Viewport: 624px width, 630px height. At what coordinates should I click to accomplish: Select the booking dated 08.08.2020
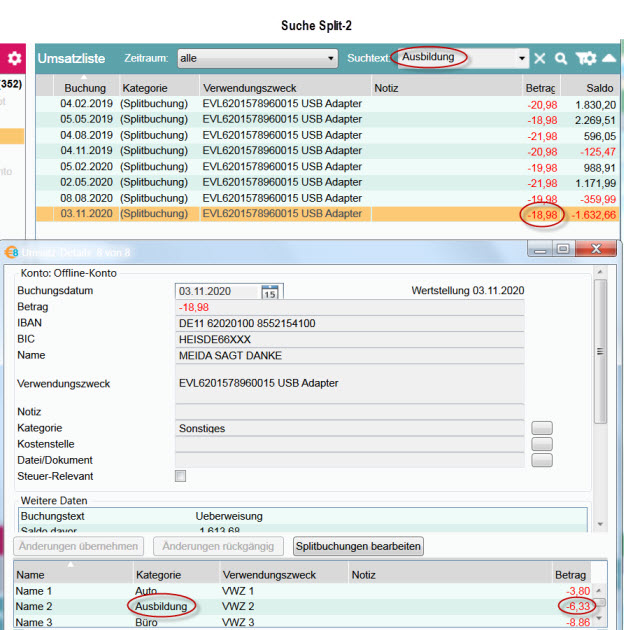327,198
